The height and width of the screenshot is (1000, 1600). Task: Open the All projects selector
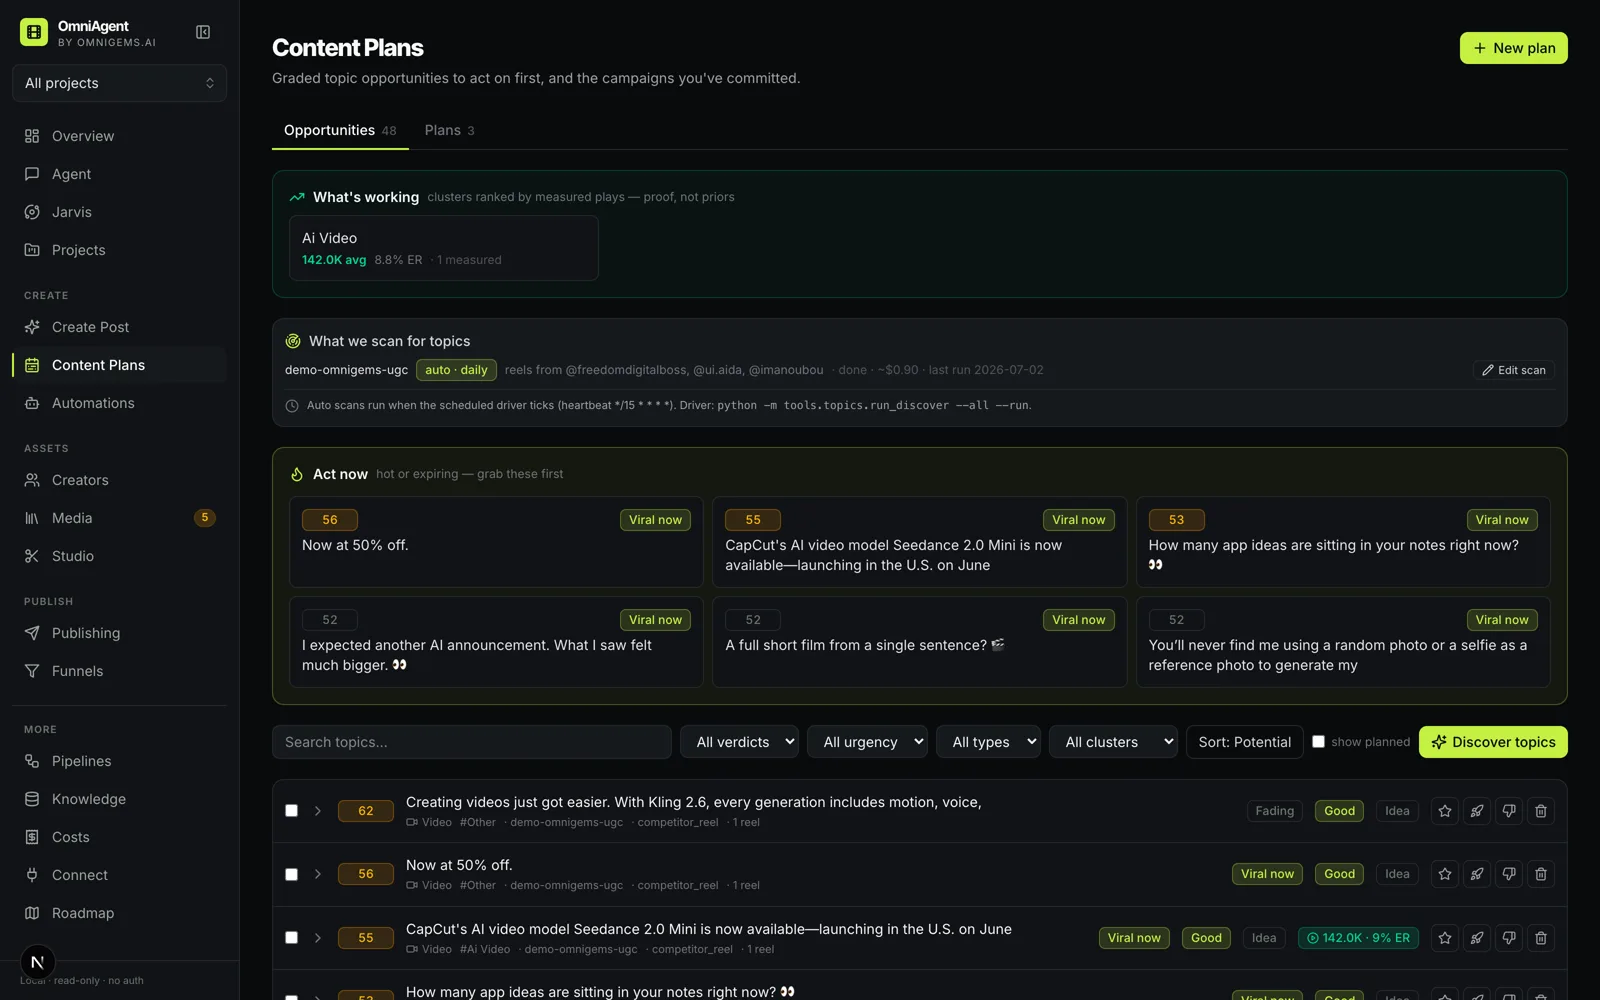(119, 83)
